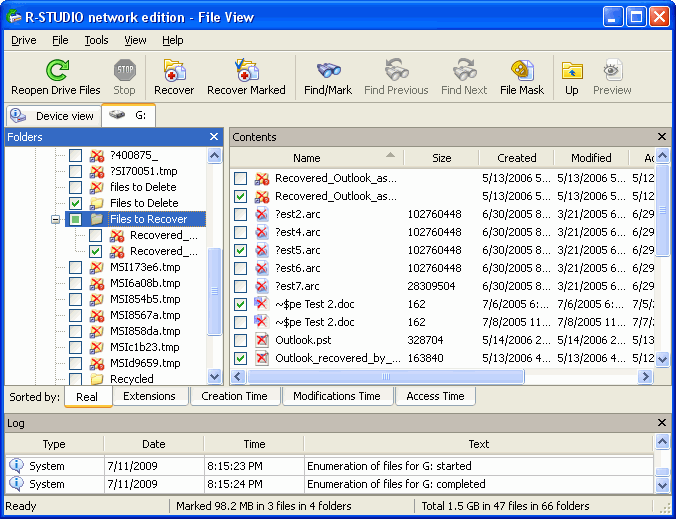
Task: Click the MSId9659.tmp folder icon
Action: click(97, 363)
